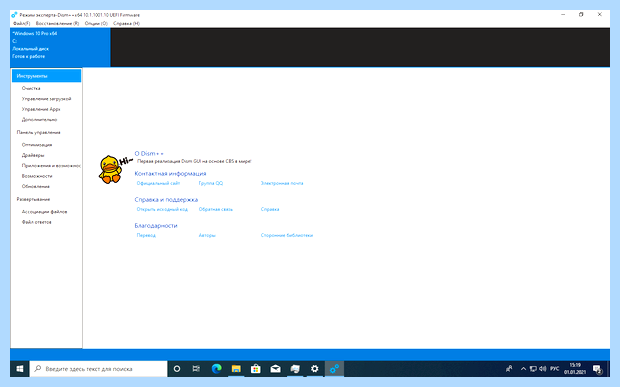This screenshot has width=620, height=387.
Task: Open the Справка link under support section
Action: coord(270,210)
